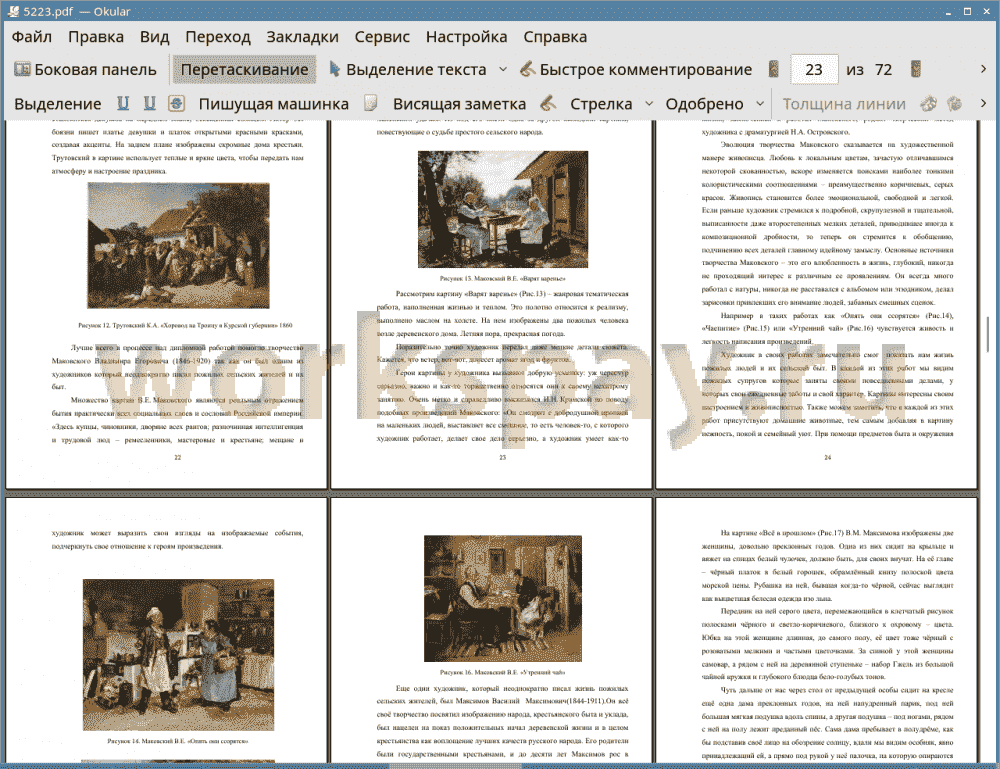Select the first underline annotation icon

(123, 103)
